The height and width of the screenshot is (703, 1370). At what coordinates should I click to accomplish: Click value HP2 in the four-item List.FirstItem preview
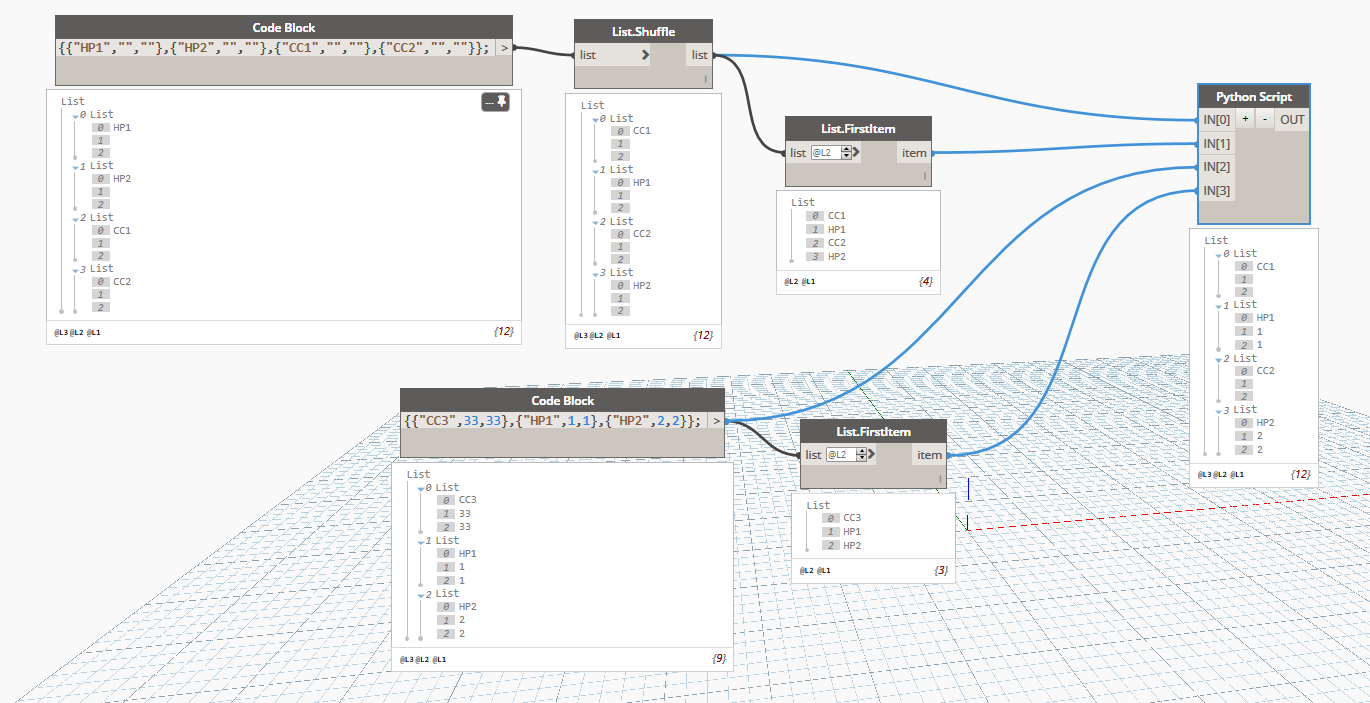coord(837,257)
